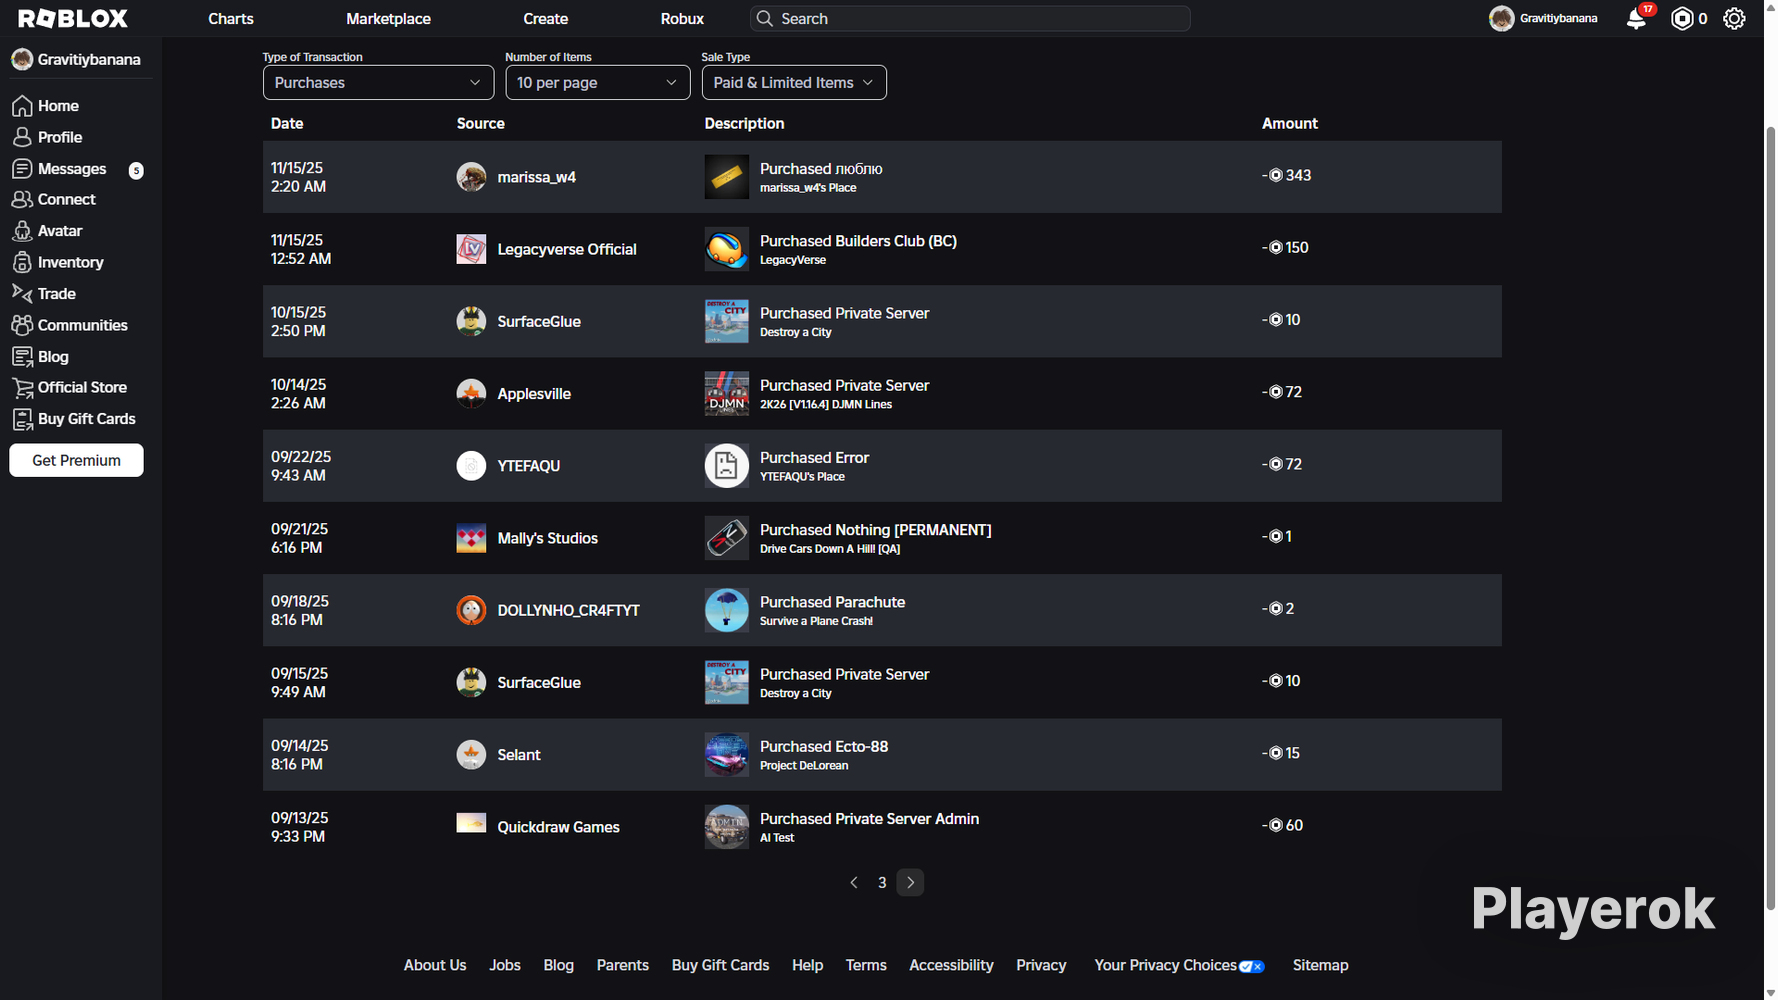Open the DJMN Lines game thumbnail
Image resolution: width=1778 pixels, height=1000 pixels.
727,394
